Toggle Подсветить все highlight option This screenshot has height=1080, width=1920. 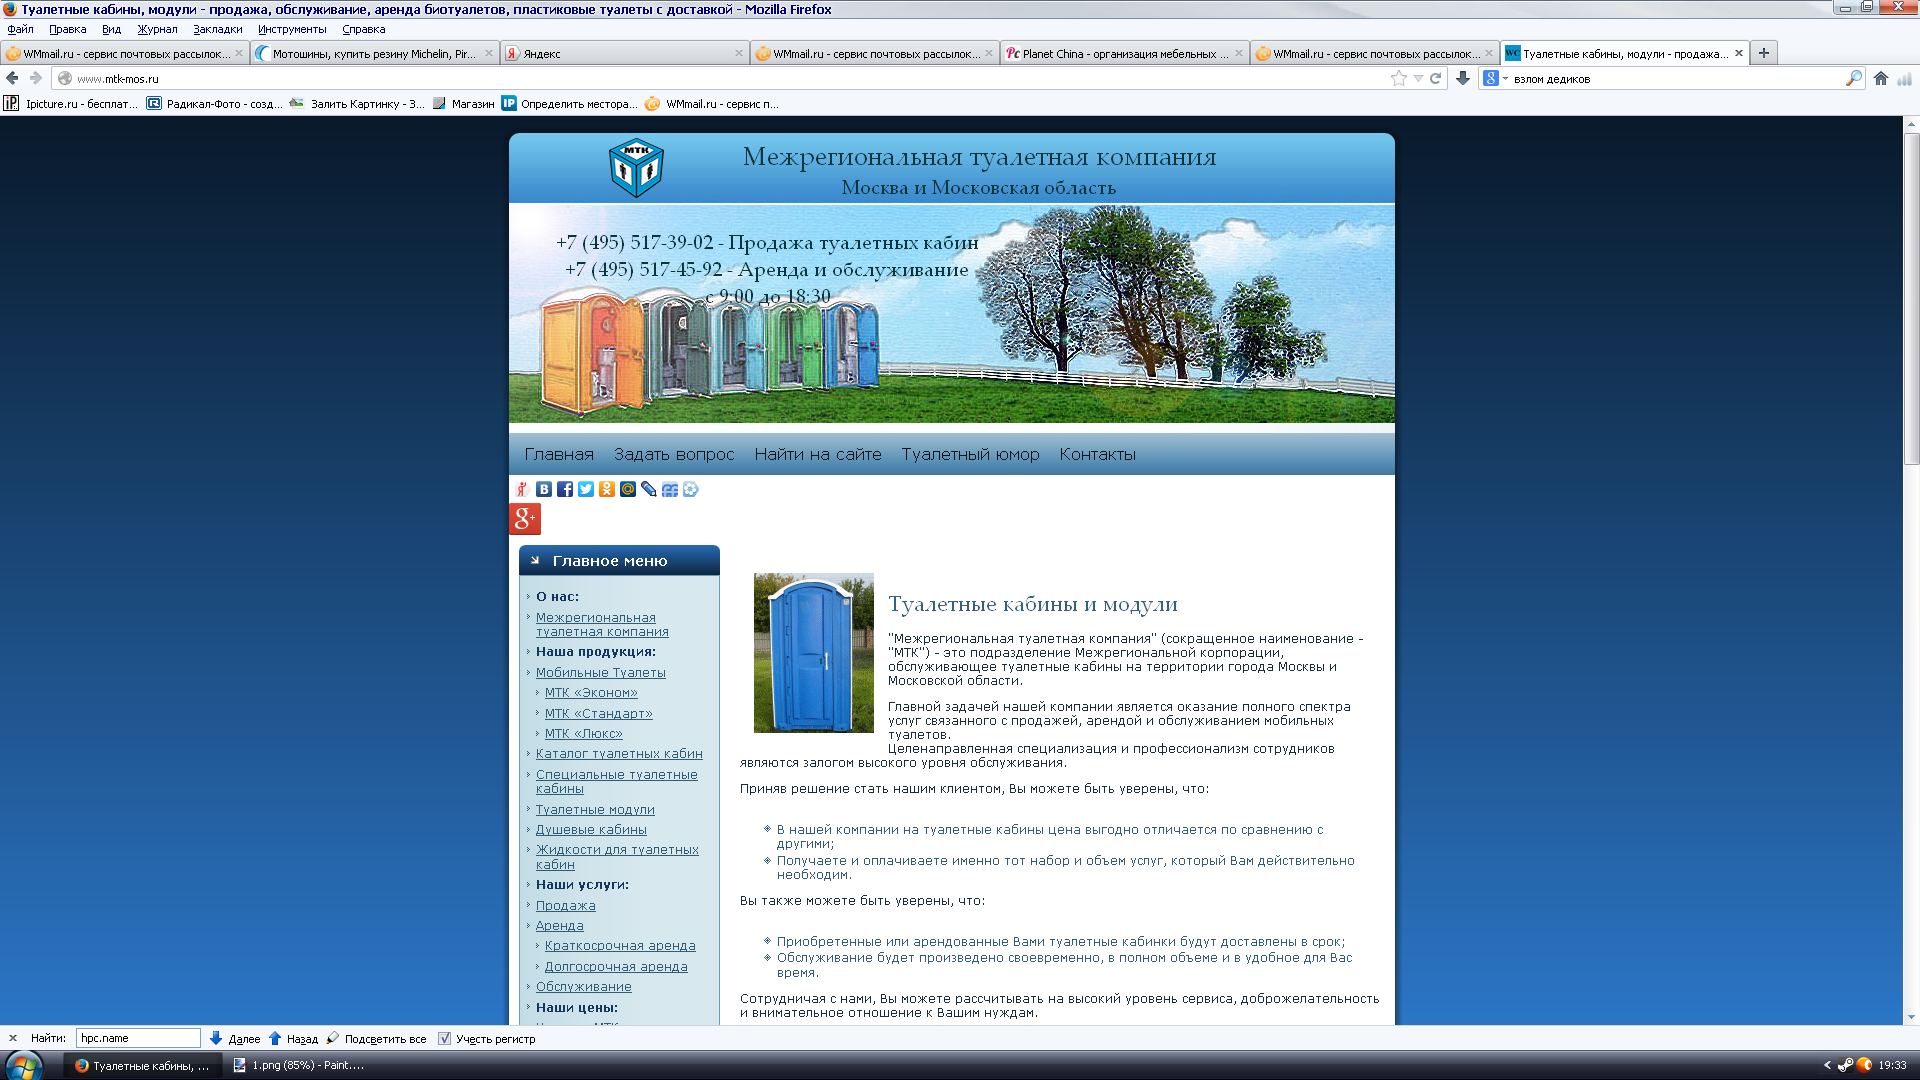click(x=376, y=1038)
